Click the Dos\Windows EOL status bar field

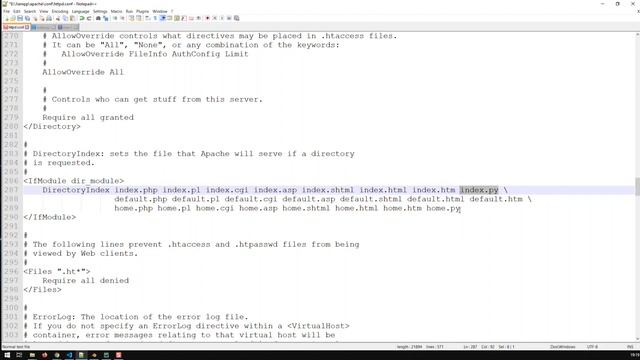(x=562, y=347)
